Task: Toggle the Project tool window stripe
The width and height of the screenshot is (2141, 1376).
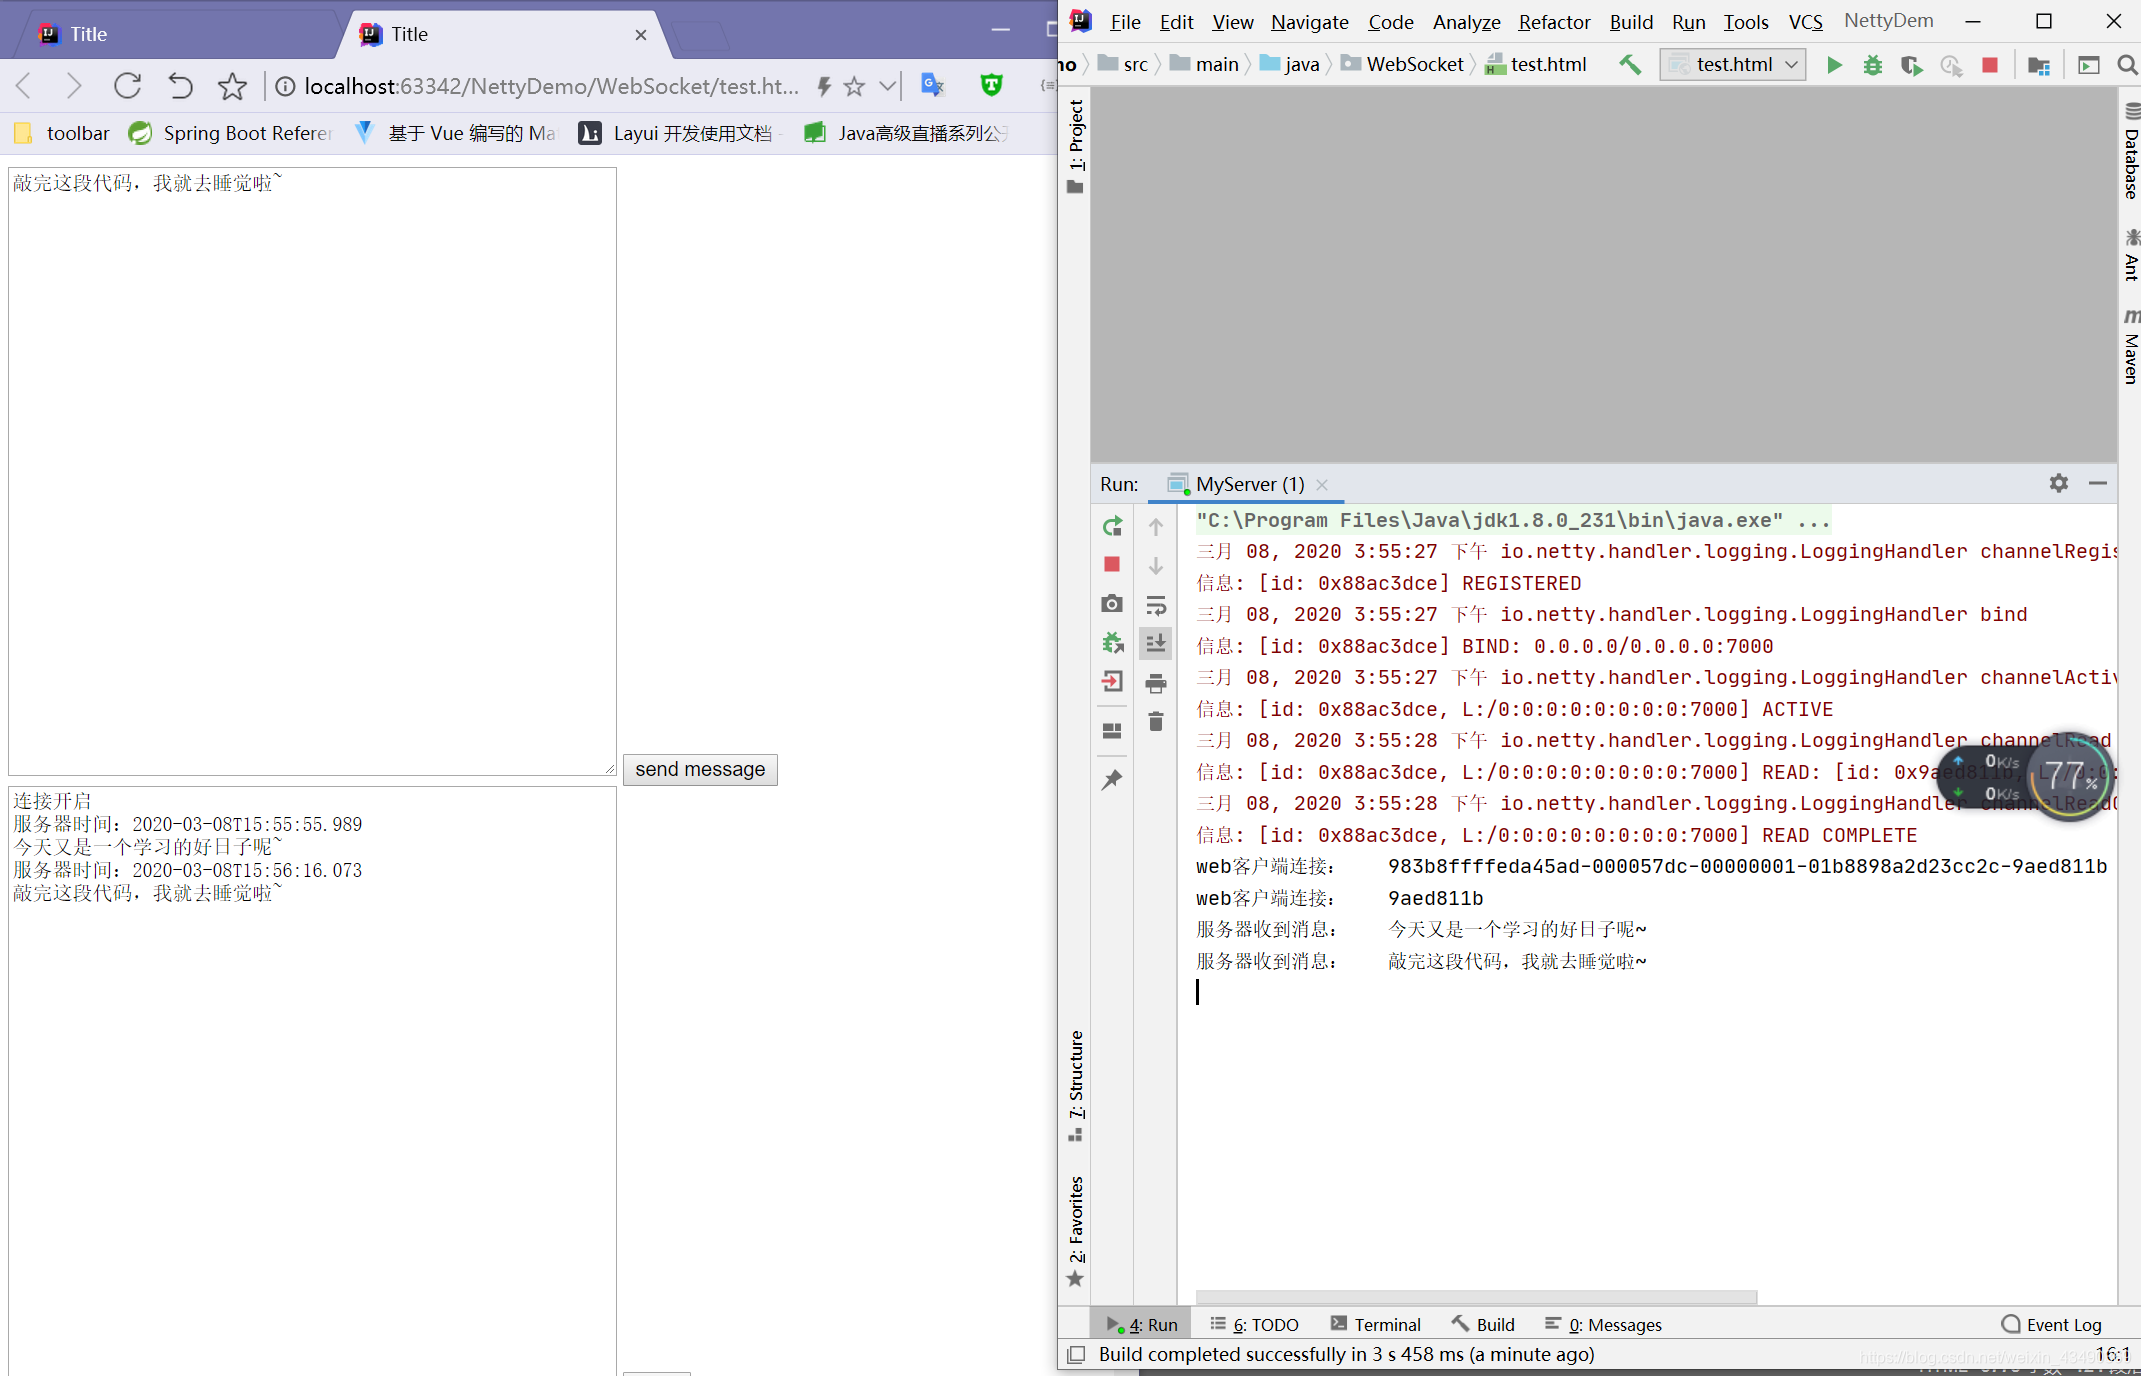Action: coord(1076,146)
